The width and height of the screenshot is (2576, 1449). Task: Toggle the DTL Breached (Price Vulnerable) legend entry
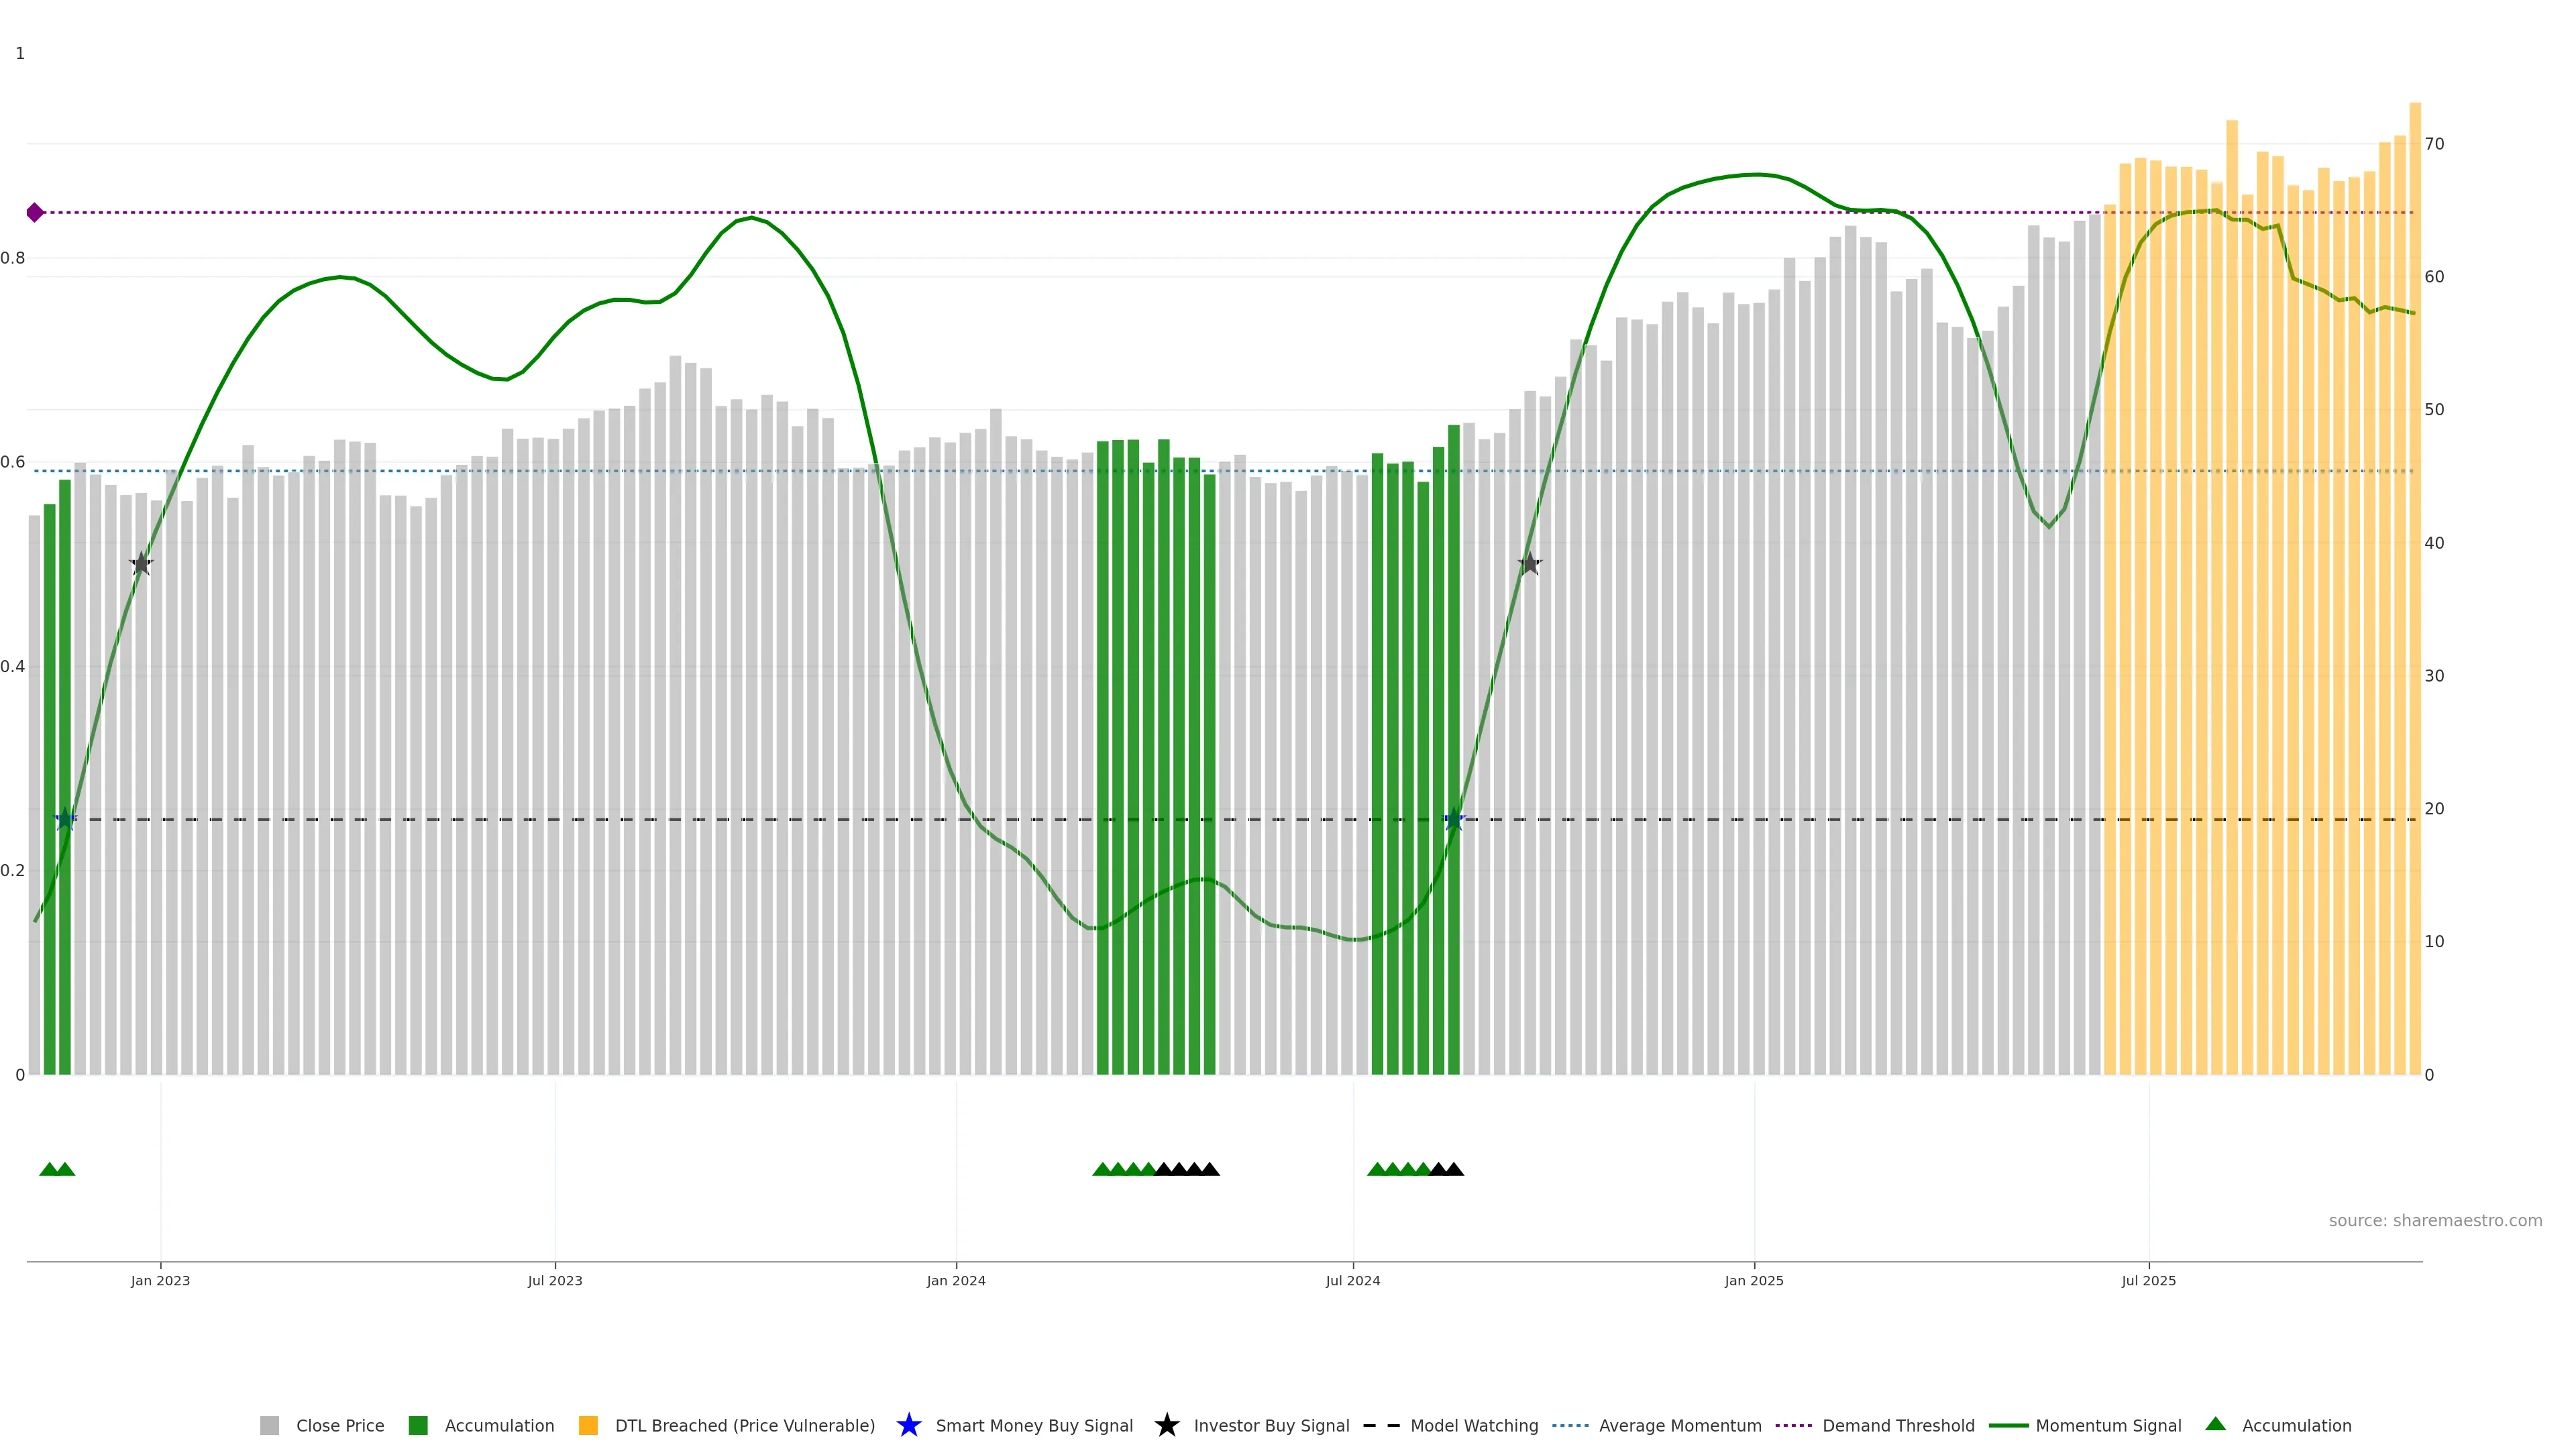(x=744, y=1425)
